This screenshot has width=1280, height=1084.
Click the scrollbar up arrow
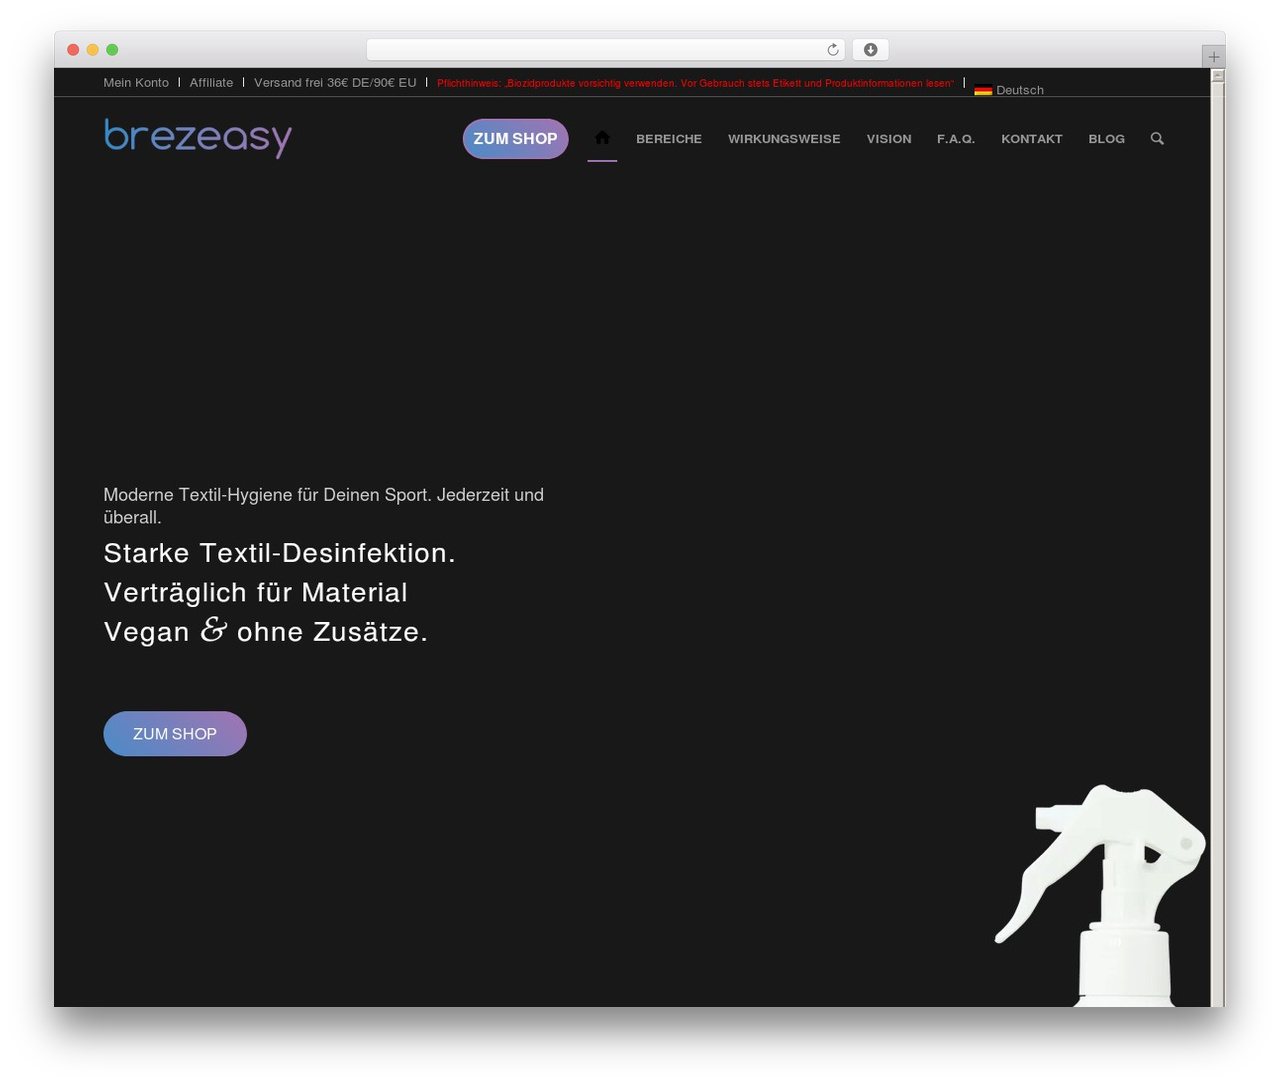[1217, 75]
